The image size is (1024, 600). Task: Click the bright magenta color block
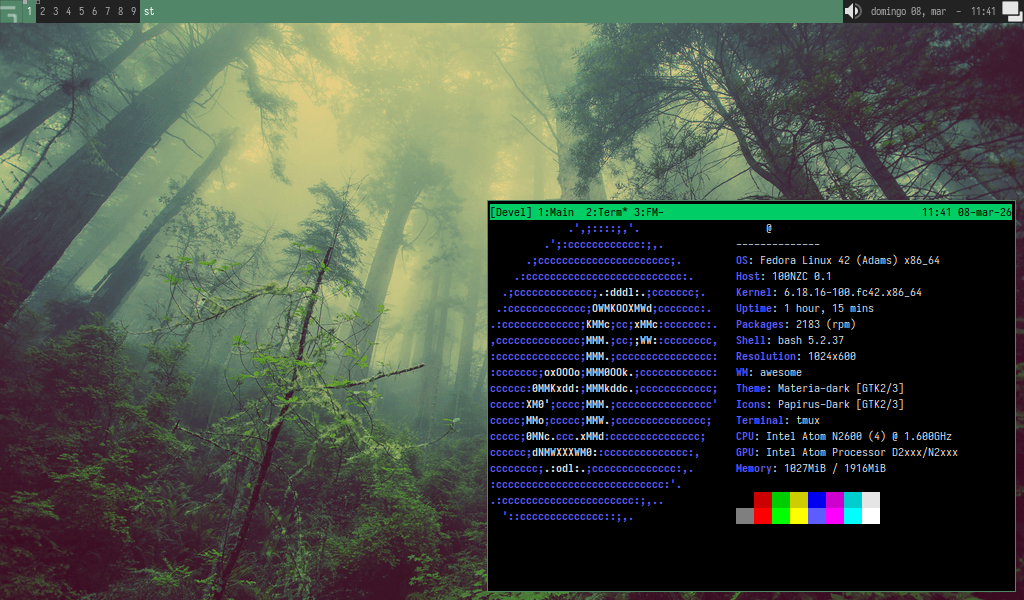pyautogui.click(x=835, y=516)
